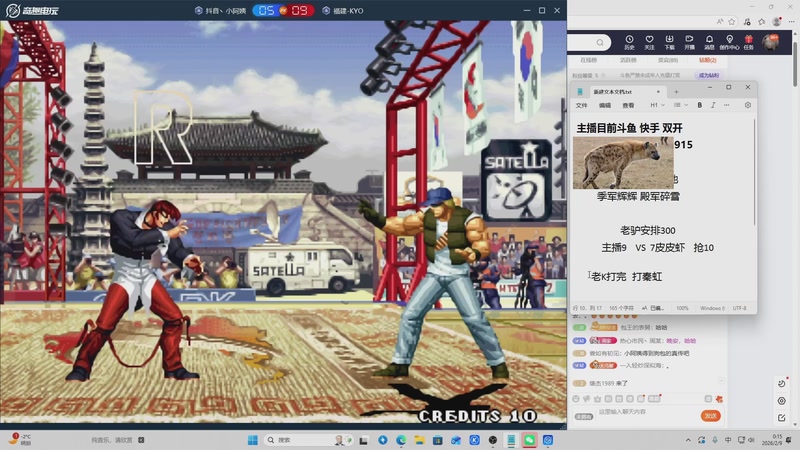
Task: Open the weather widget on taskbar
Action: pyautogui.click(x=20, y=440)
